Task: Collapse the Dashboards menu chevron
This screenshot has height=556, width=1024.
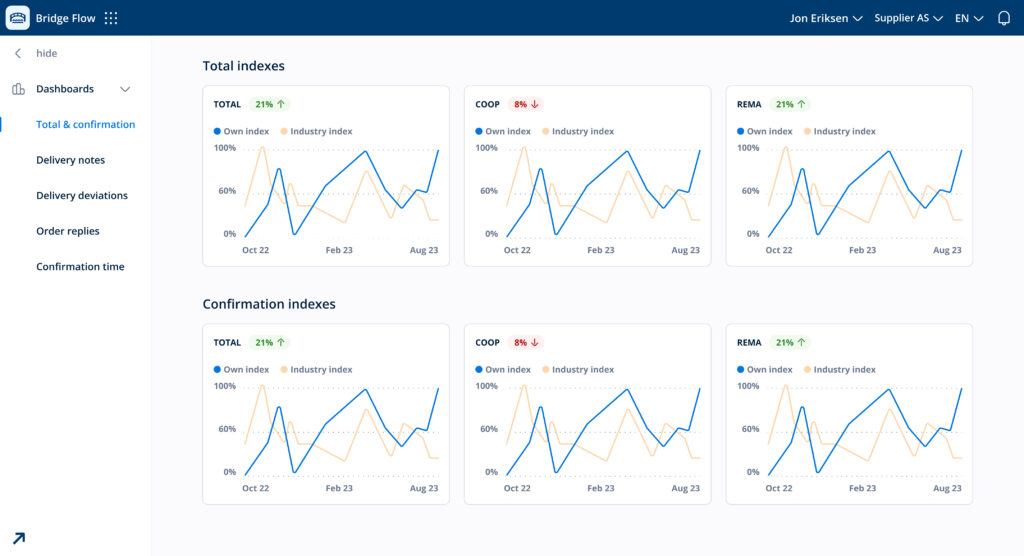Action: coord(125,89)
